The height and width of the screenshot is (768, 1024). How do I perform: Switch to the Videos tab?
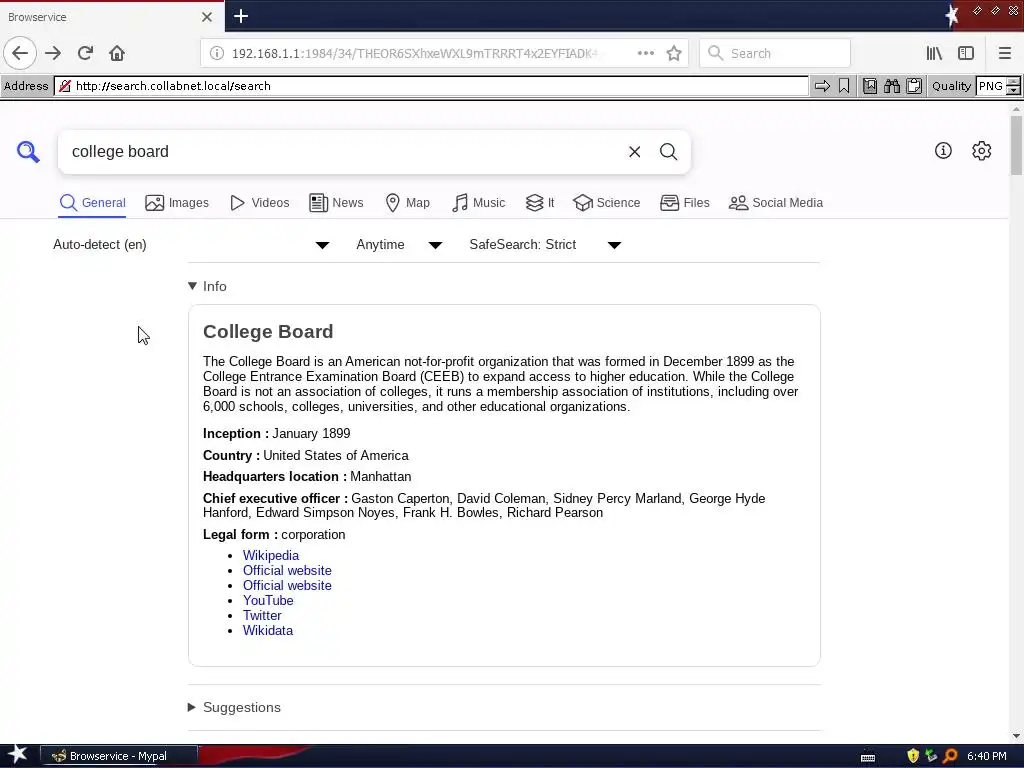point(259,203)
